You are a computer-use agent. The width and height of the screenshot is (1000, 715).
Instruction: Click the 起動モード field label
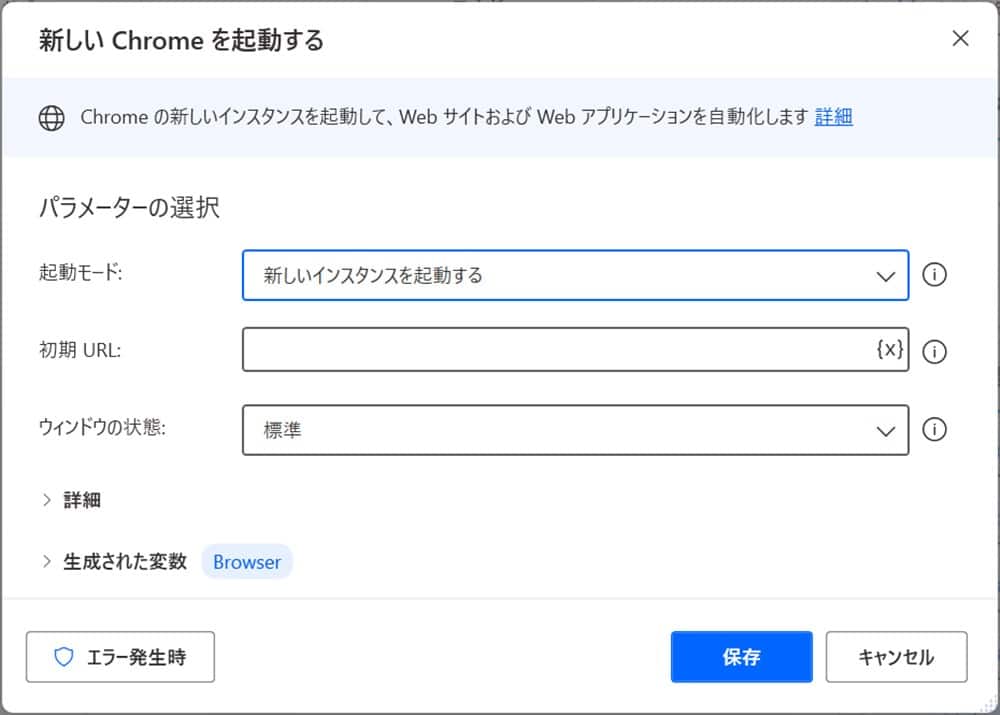80,273
